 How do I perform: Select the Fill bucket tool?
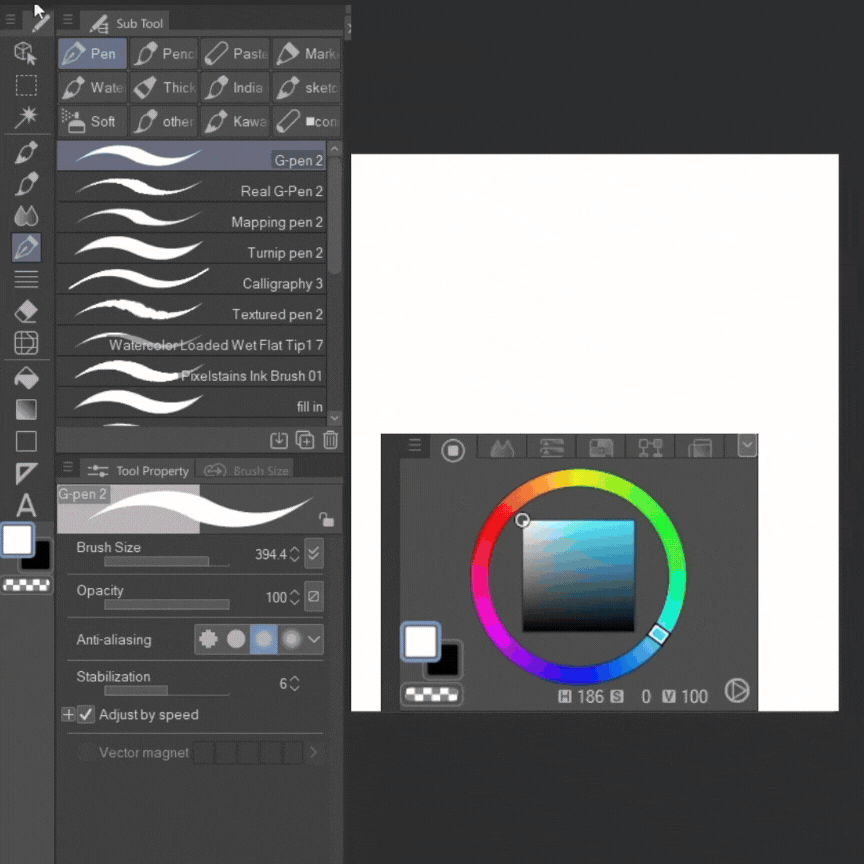(x=26, y=377)
